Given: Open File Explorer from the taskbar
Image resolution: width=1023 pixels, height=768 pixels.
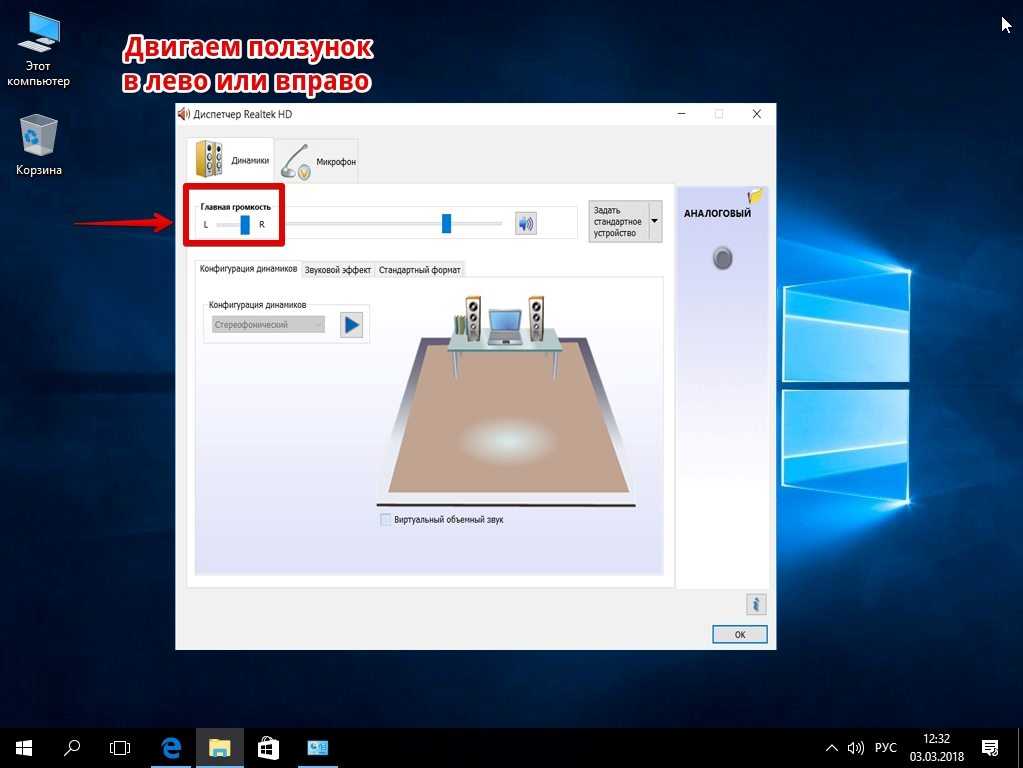Looking at the screenshot, I should [219, 747].
